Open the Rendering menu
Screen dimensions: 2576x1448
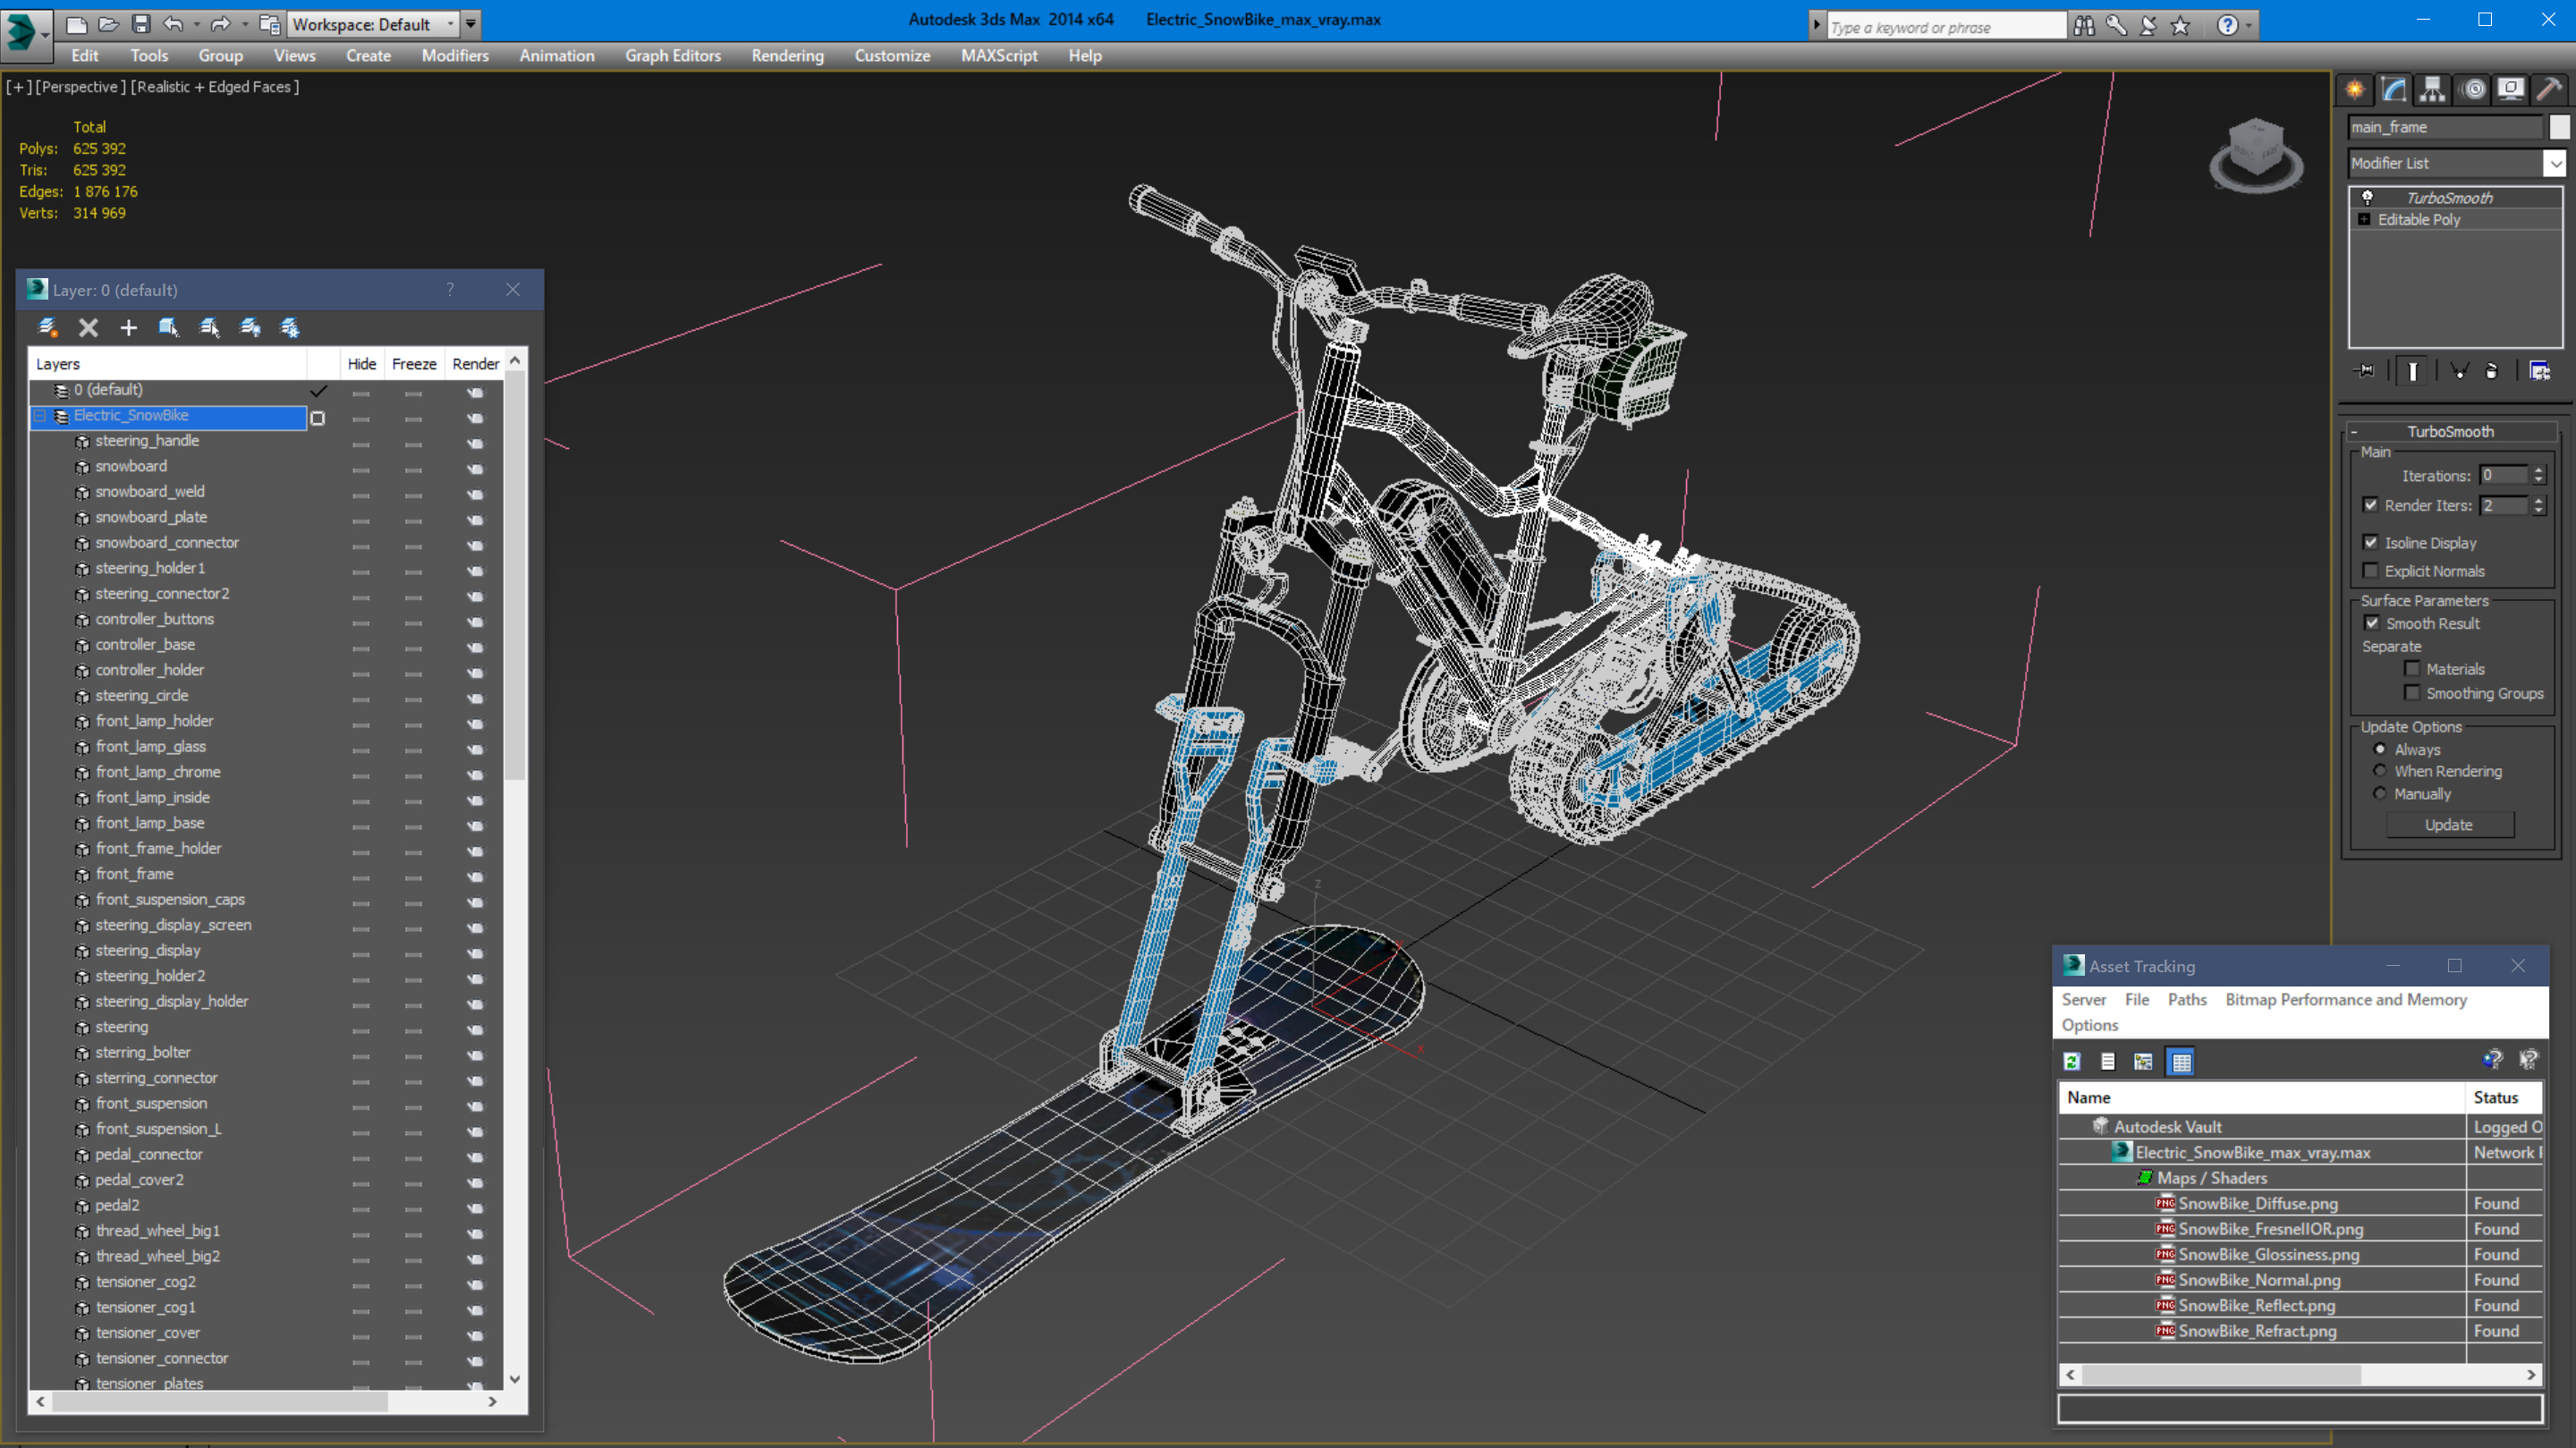coord(788,56)
